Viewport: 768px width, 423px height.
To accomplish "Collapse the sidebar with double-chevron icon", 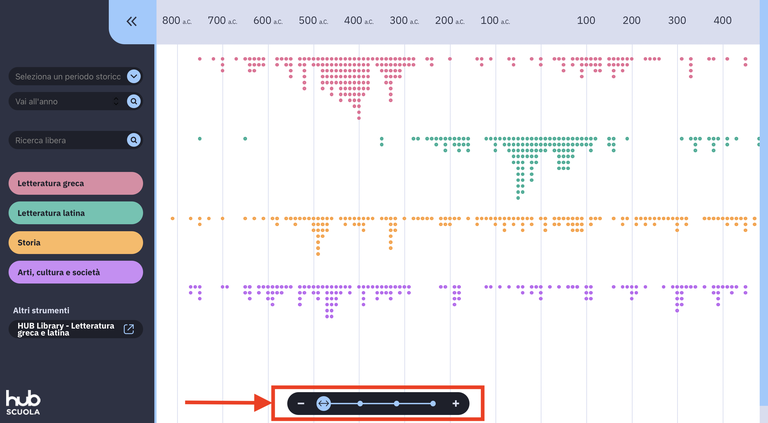I will (131, 21).
